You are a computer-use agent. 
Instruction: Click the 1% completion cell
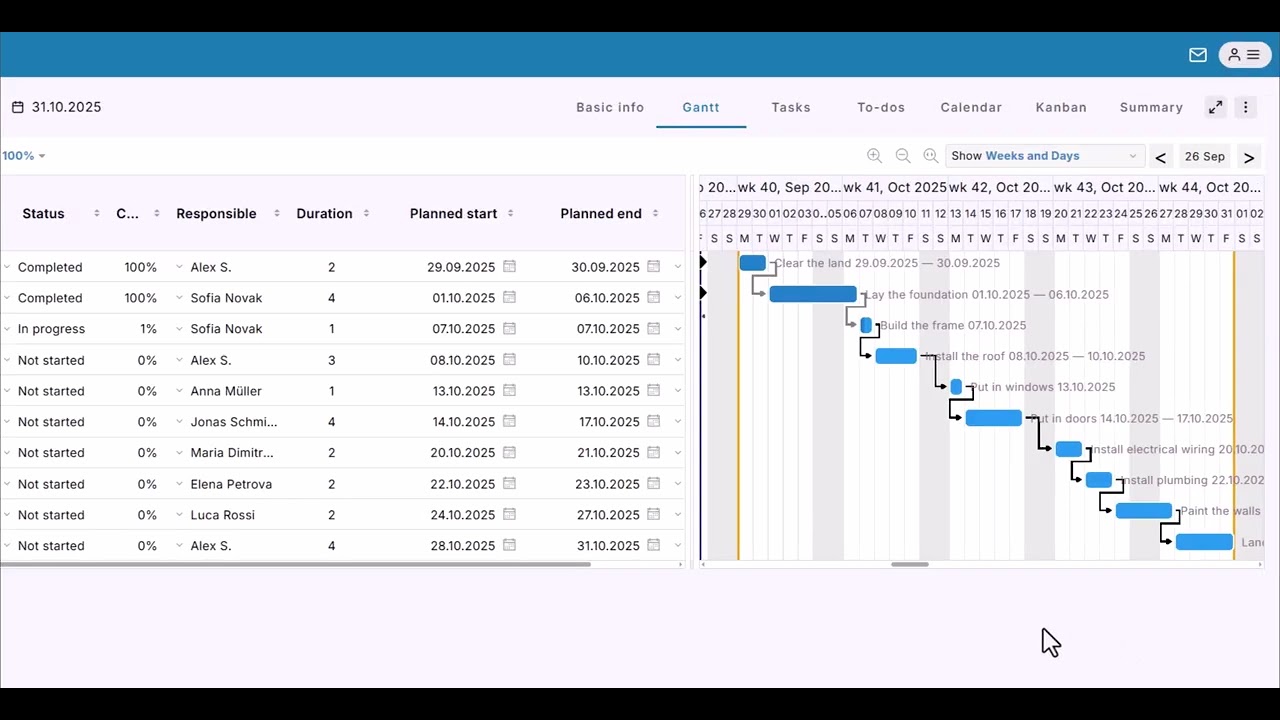(148, 329)
